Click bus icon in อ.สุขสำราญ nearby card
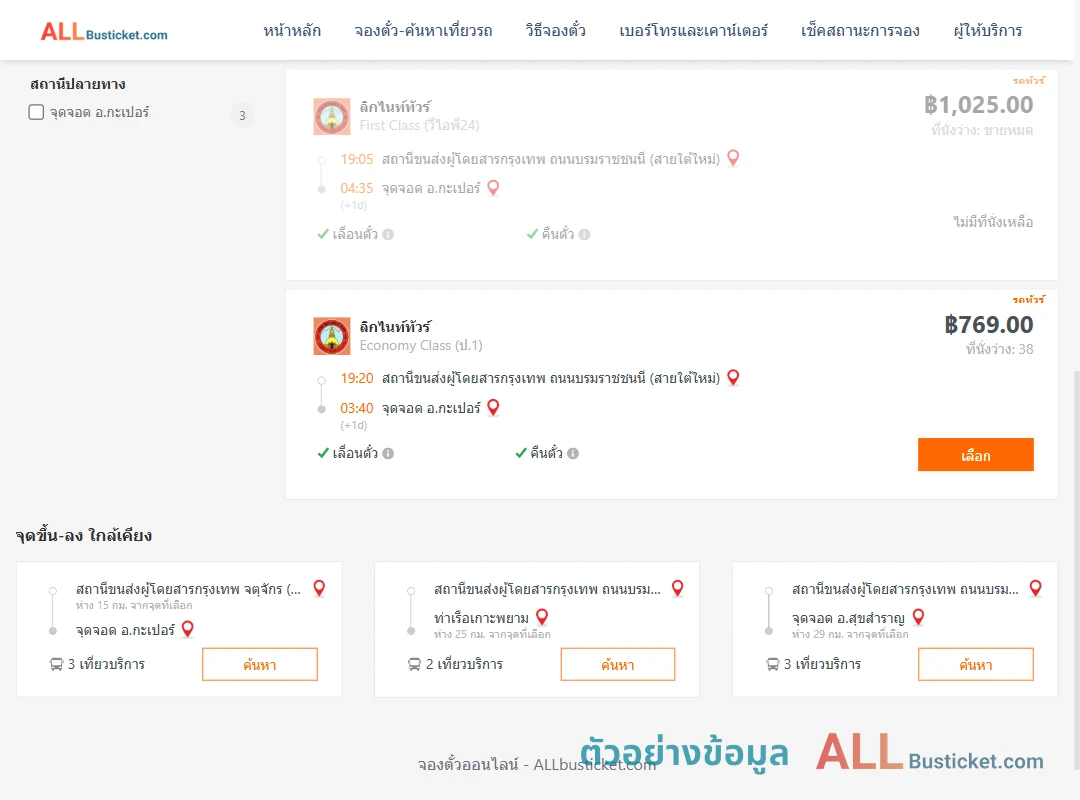Viewport: 1080px width, 800px height. point(772,664)
